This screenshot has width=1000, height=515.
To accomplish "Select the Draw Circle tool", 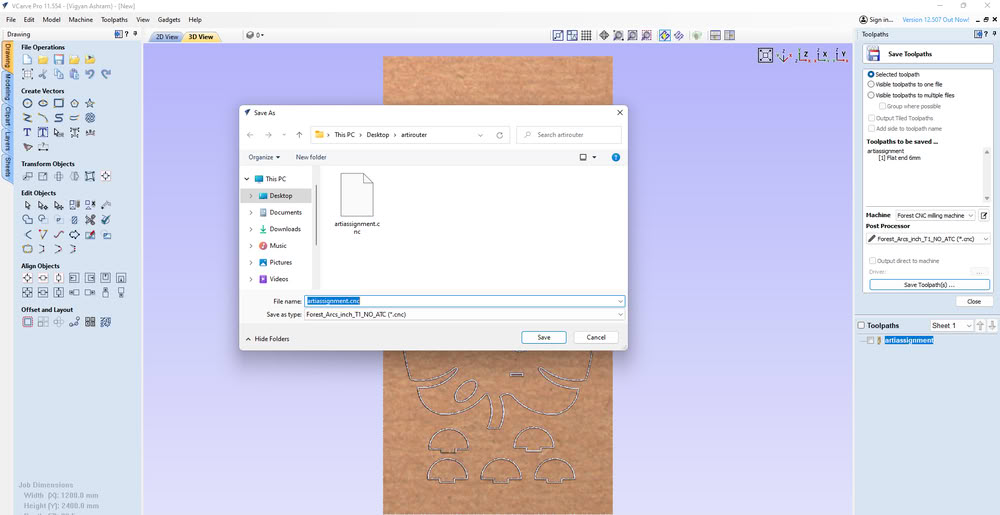I will point(27,103).
